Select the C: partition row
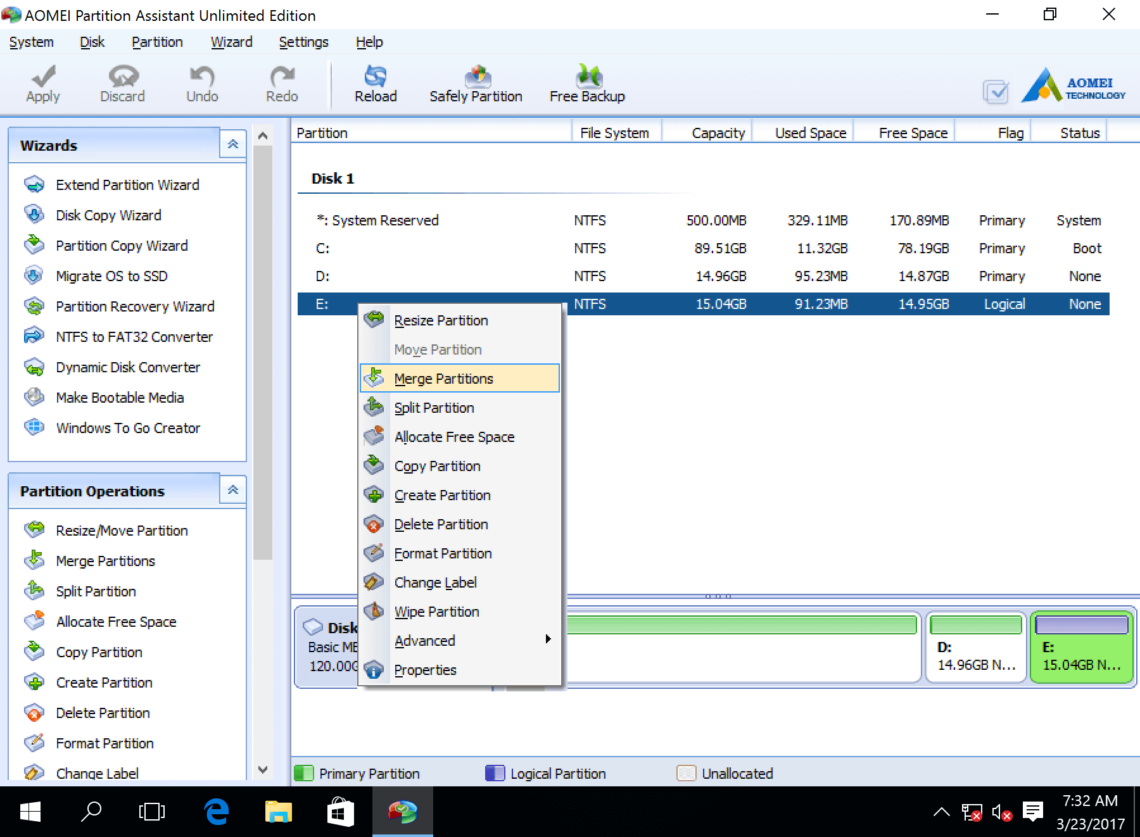 point(703,249)
